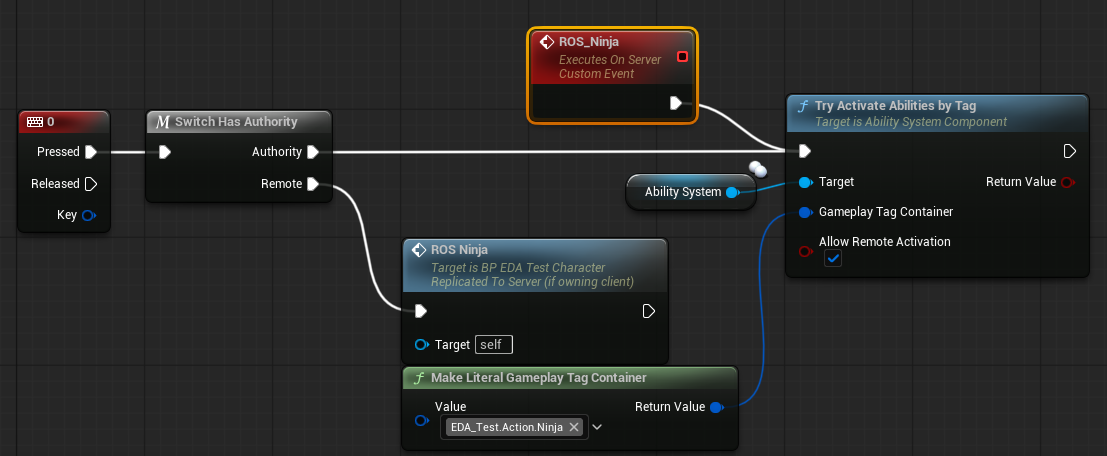Click the Authority output pin on Switch Has Authority
This screenshot has width=1107, height=456.
313,152
